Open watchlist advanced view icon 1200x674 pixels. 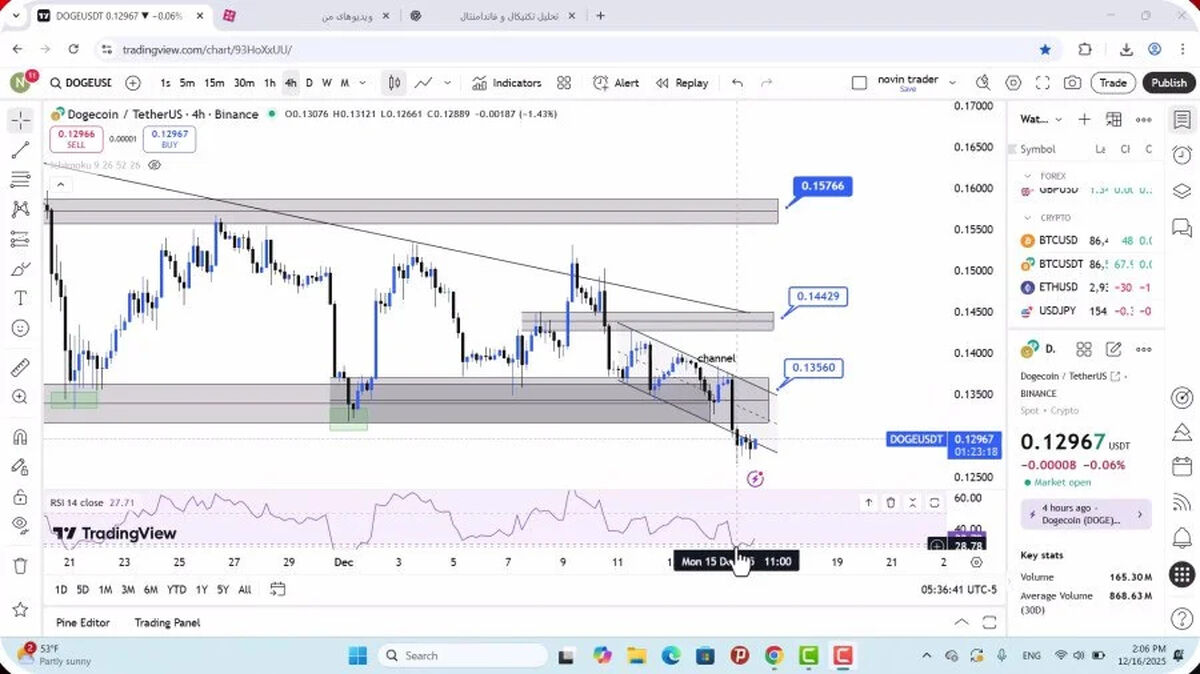pyautogui.click(x=1114, y=119)
